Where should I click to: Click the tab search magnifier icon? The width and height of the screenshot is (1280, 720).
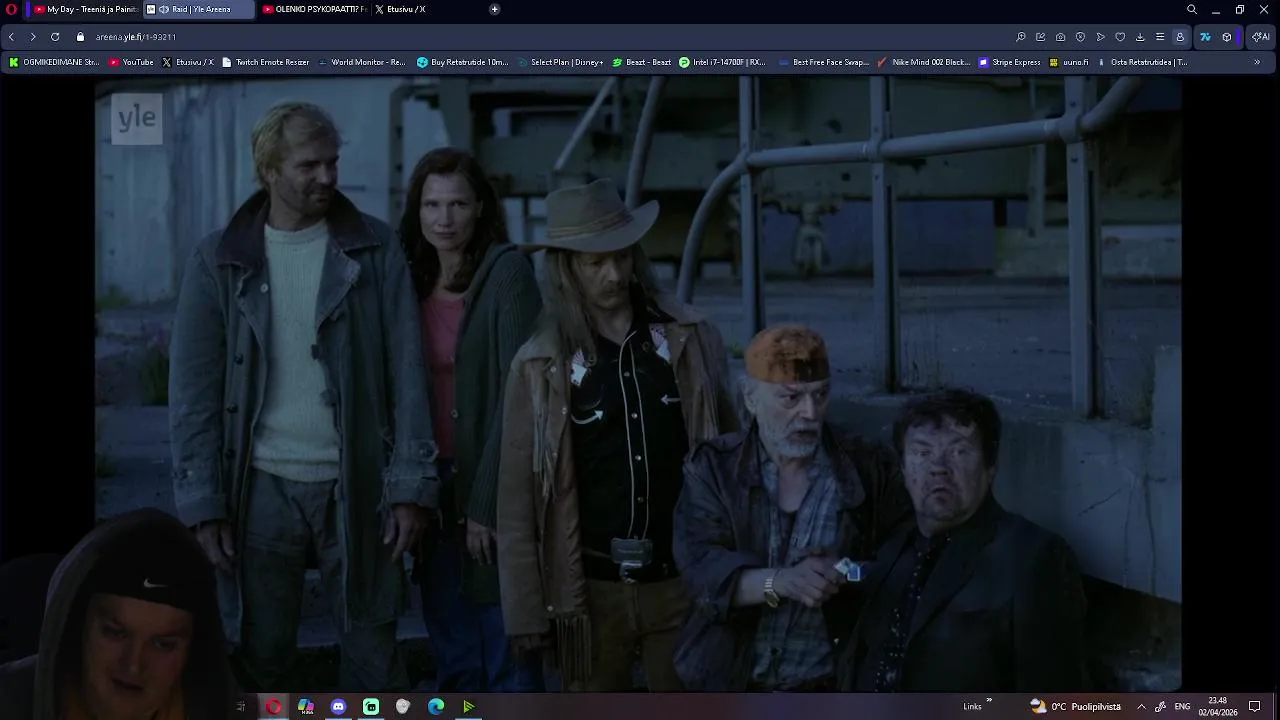pyautogui.click(x=1192, y=10)
